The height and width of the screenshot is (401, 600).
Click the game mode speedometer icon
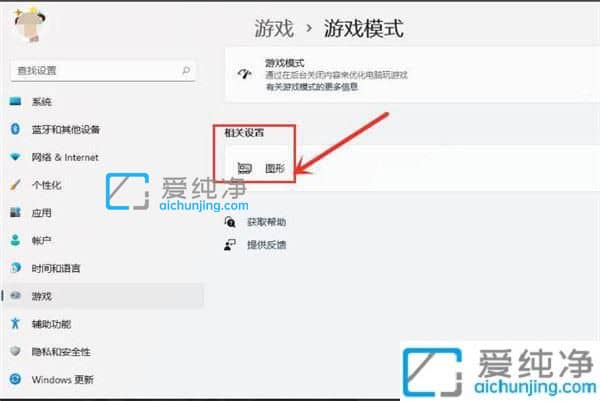click(245, 73)
